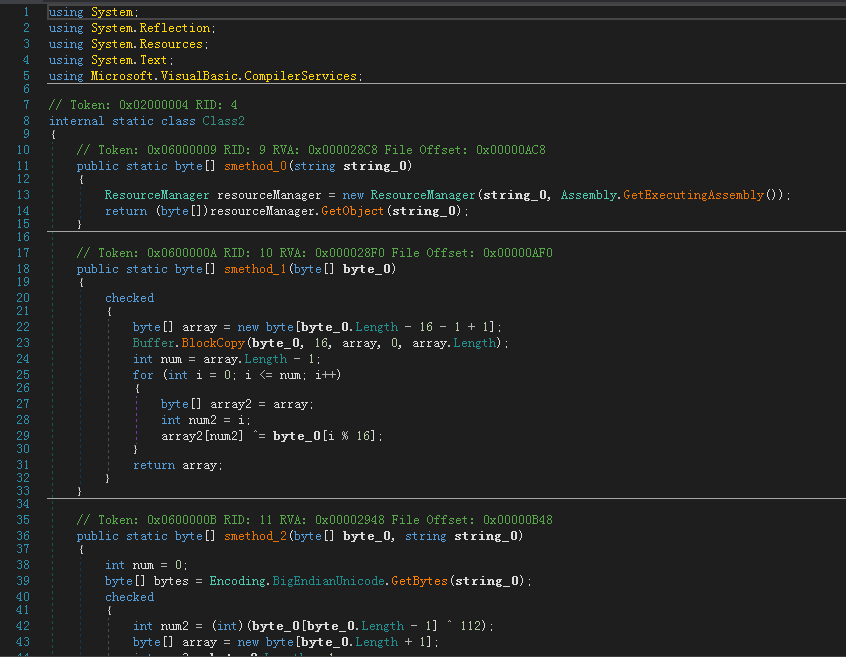
Task: Go to GetExecutingAssembly method reference
Action: pos(693,195)
